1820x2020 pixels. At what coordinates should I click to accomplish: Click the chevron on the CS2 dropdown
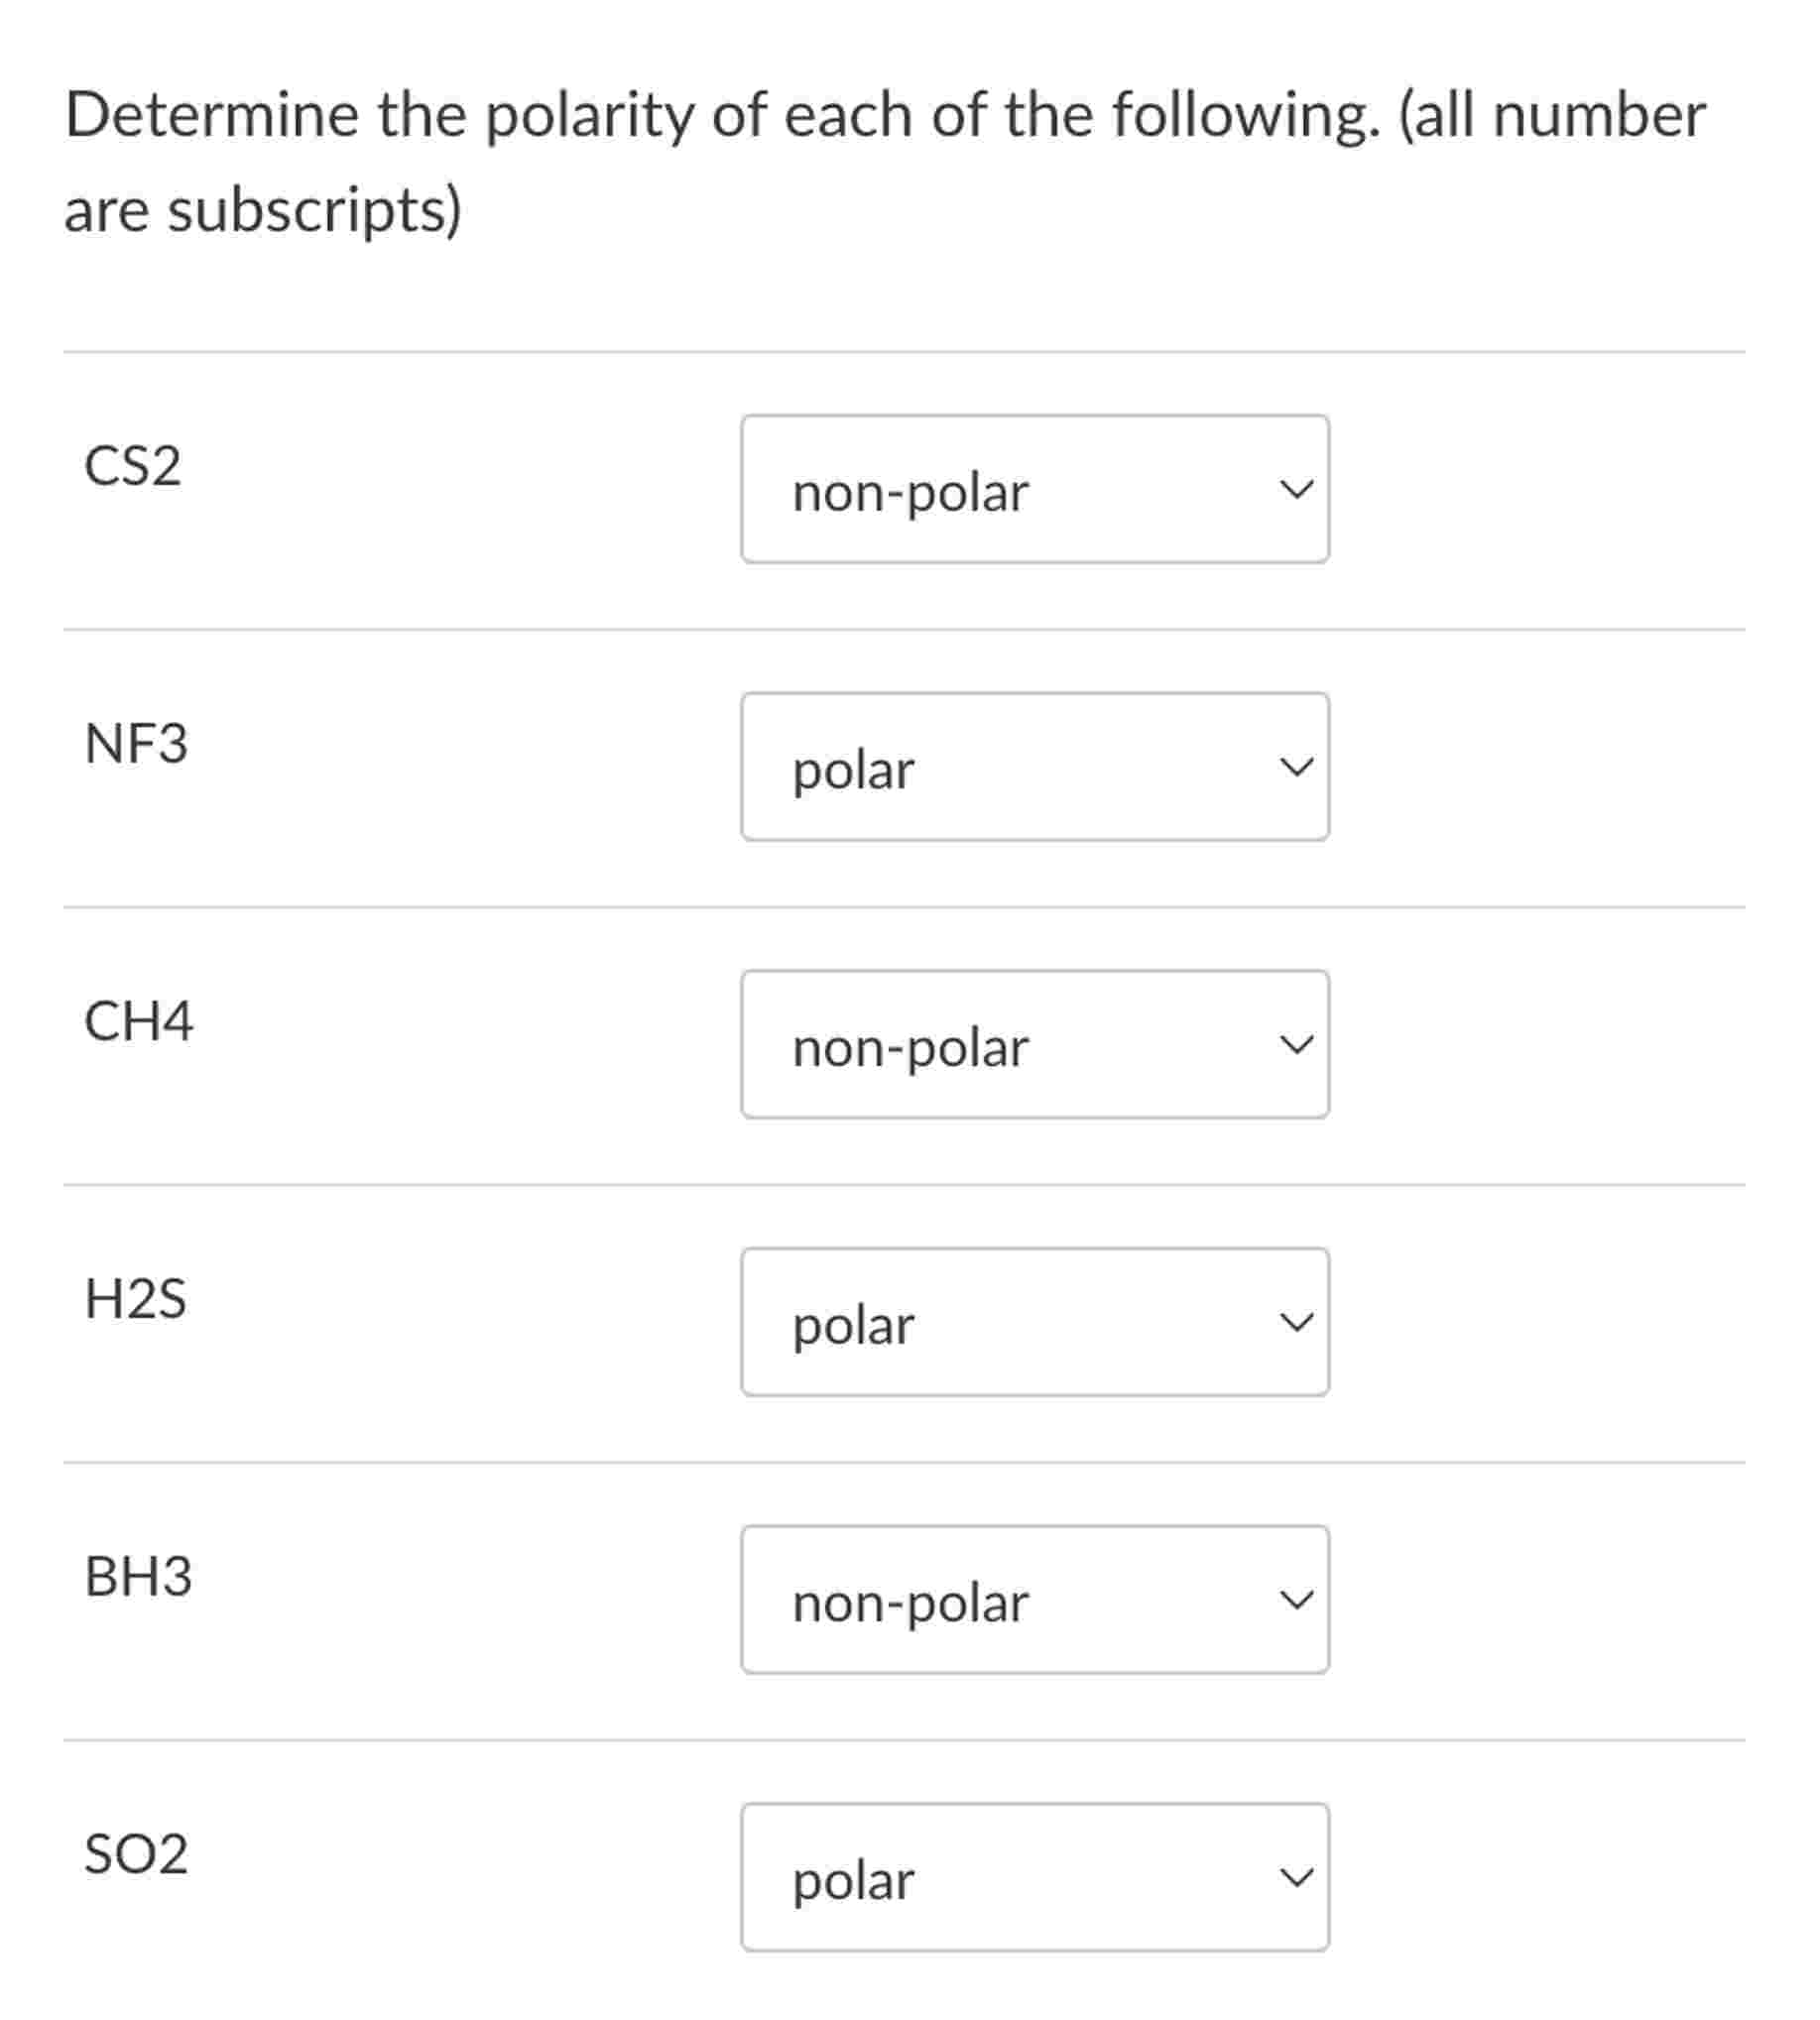pyautogui.click(x=1297, y=490)
